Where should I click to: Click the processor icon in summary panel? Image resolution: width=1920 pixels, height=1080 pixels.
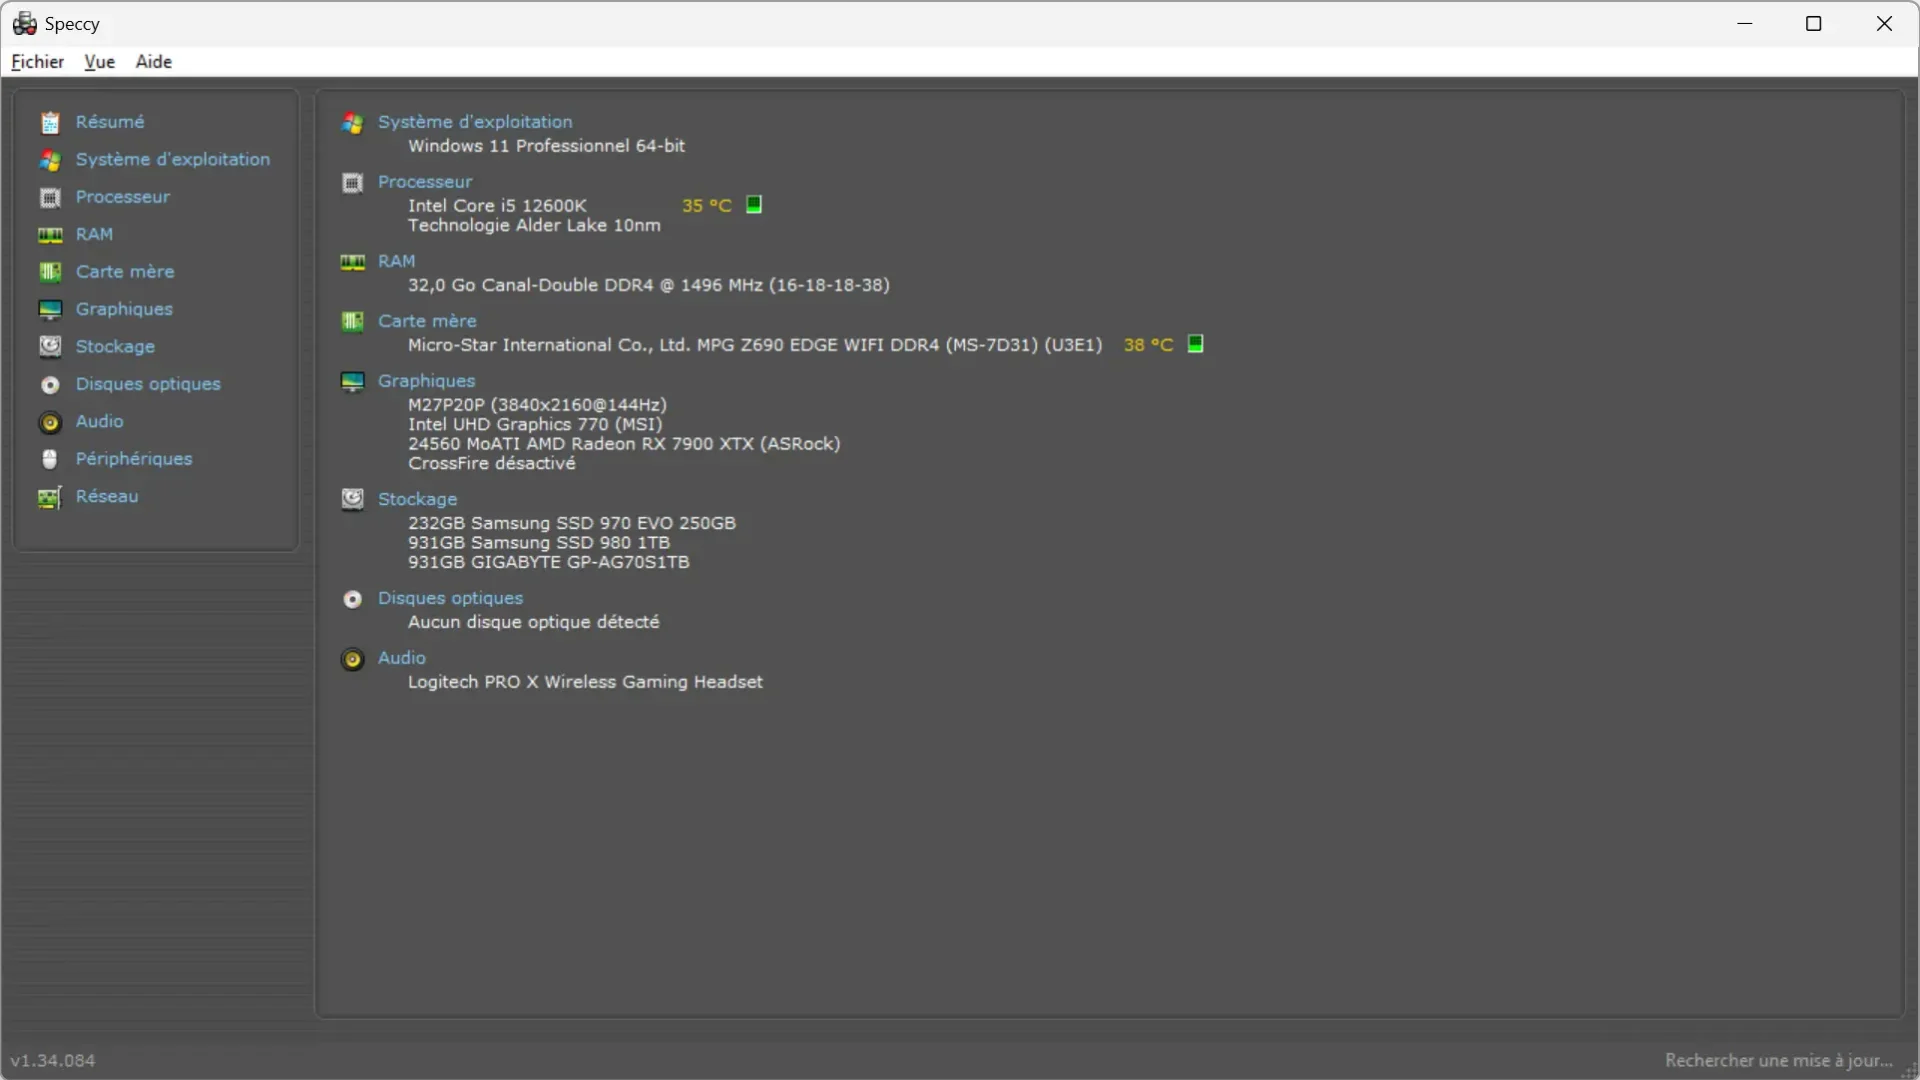[352, 183]
